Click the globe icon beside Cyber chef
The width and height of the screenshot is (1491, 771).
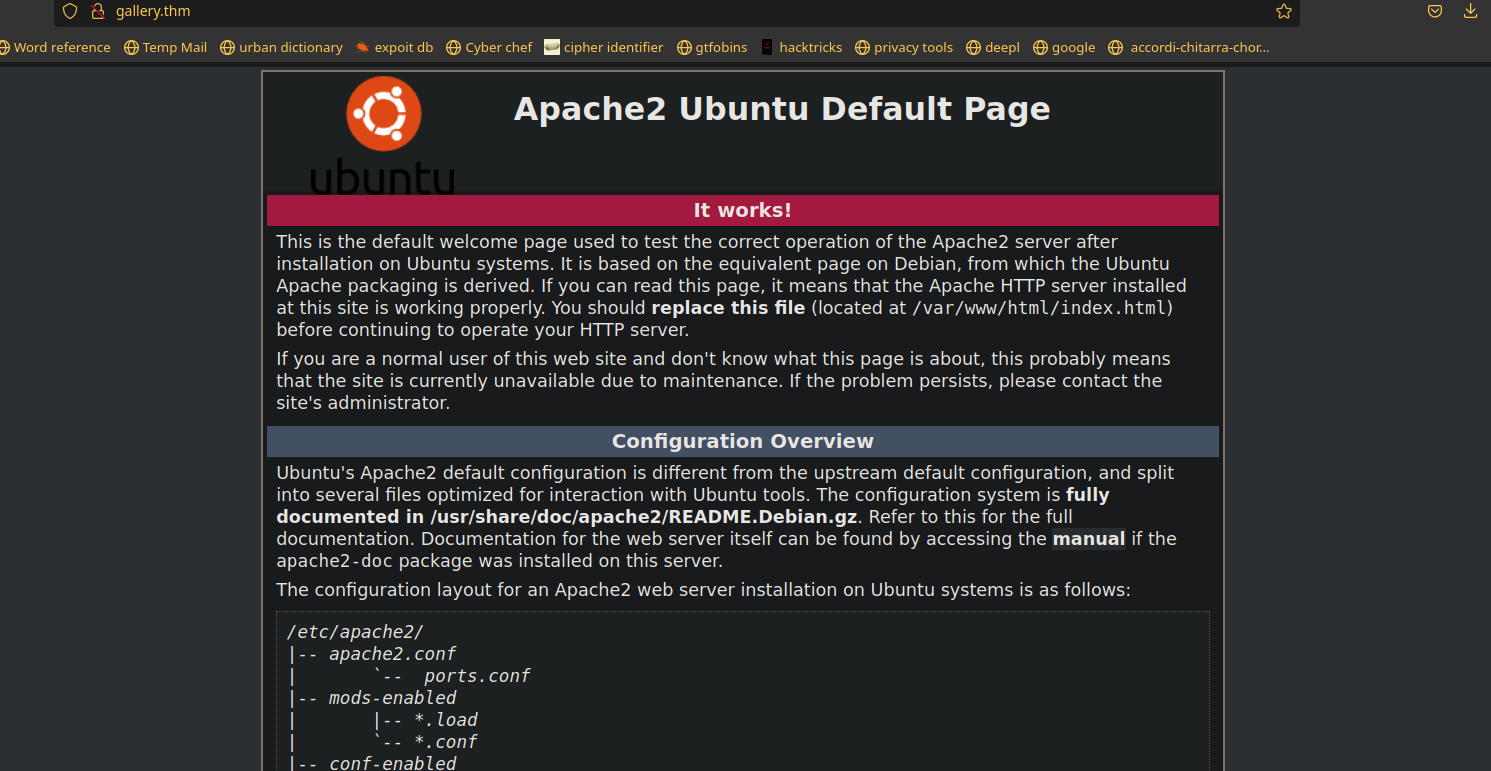(x=453, y=47)
